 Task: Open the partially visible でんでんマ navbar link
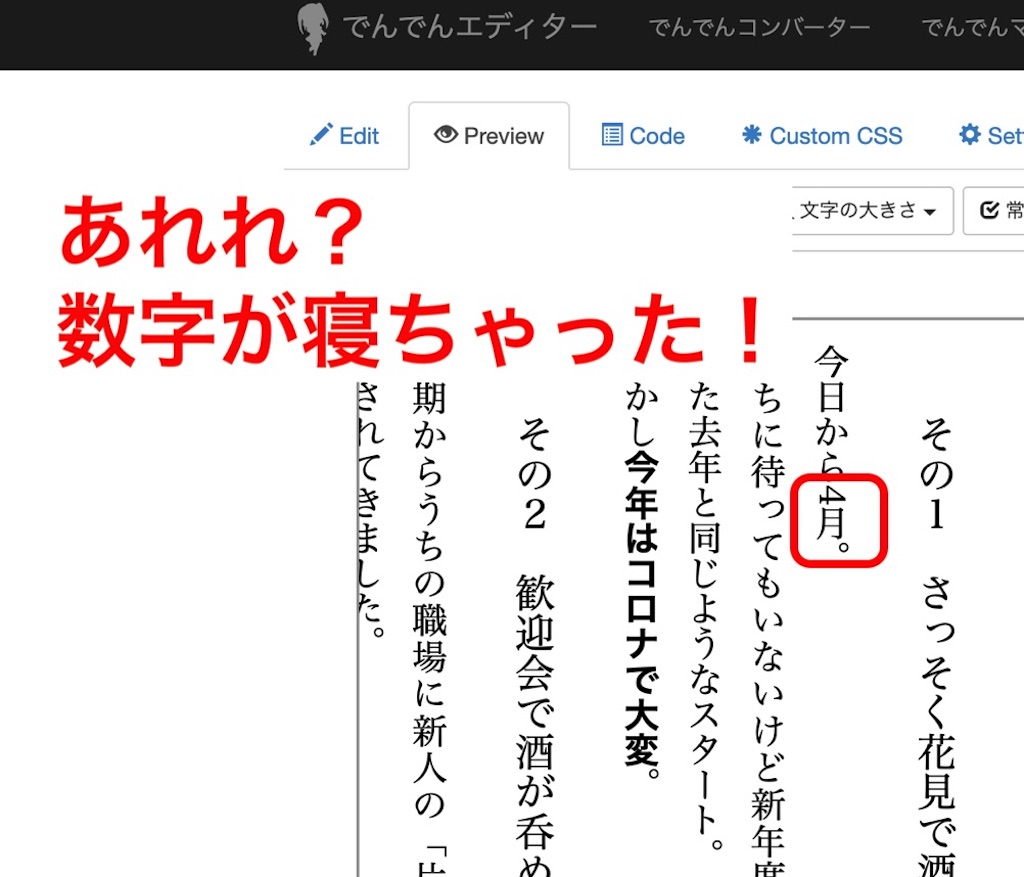point(968,28)
